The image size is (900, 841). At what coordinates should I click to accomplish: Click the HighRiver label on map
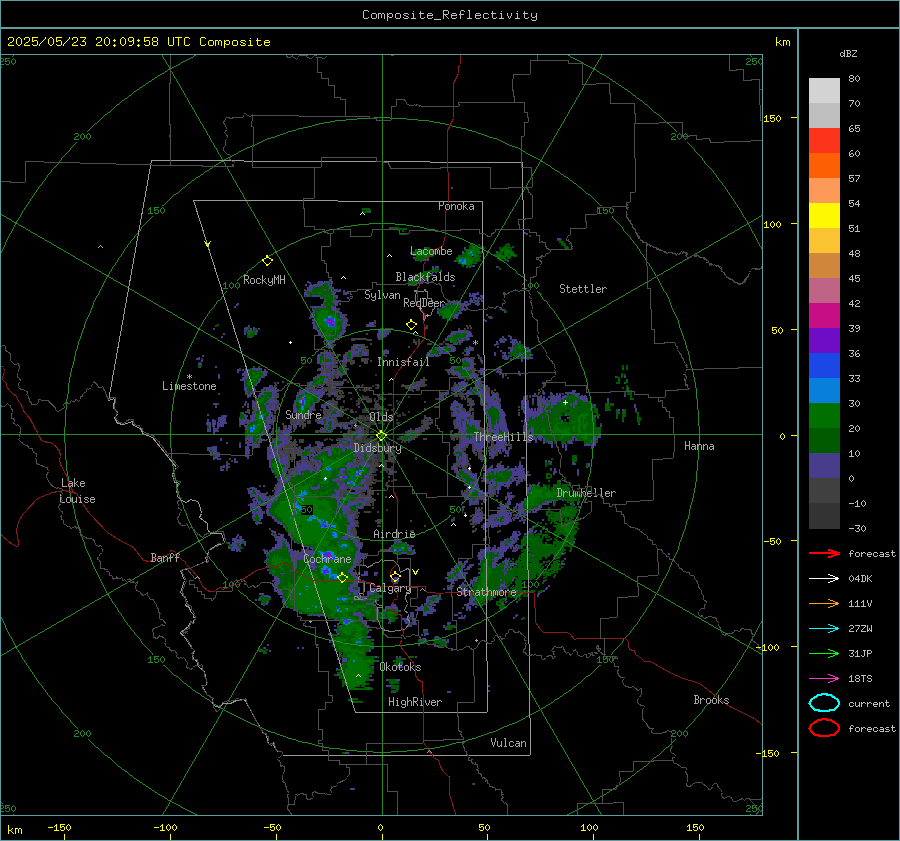[x=415, y=702]
